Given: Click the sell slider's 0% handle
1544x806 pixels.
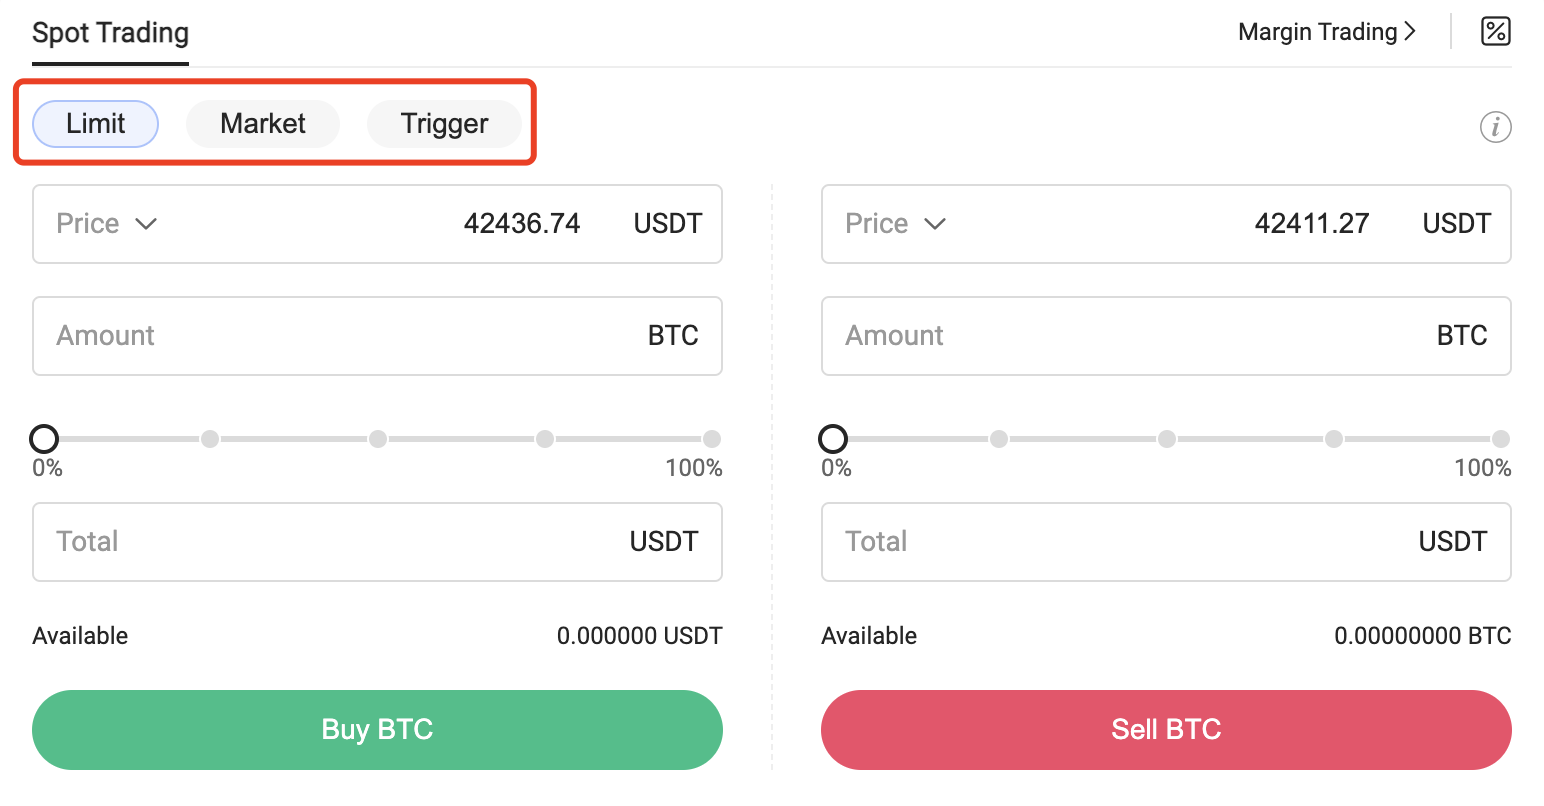Looking at the screenshot, I should pyautogui.click(x=833, y=439).
